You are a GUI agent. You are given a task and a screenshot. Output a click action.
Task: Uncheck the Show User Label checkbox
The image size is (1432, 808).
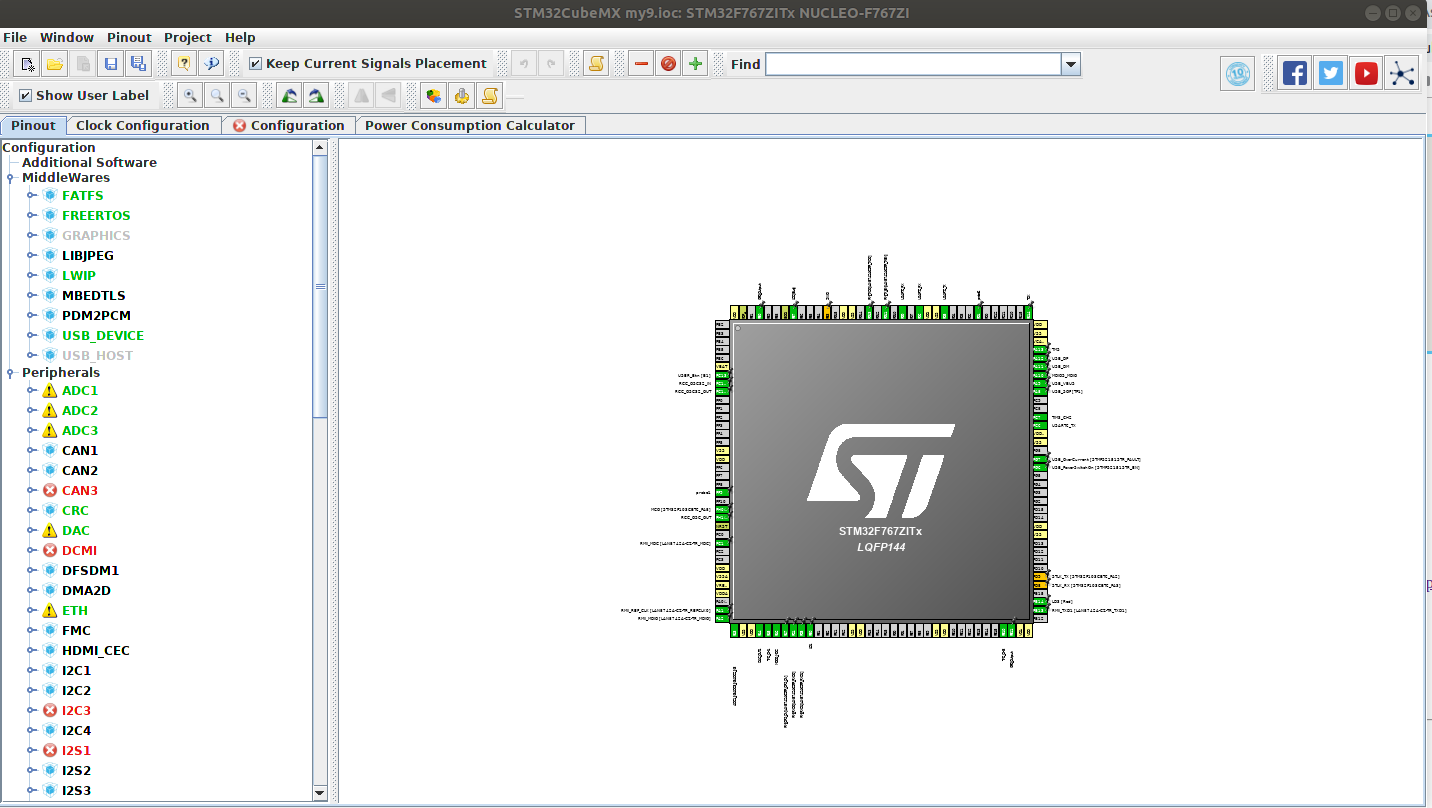click(x=26, y=96)
